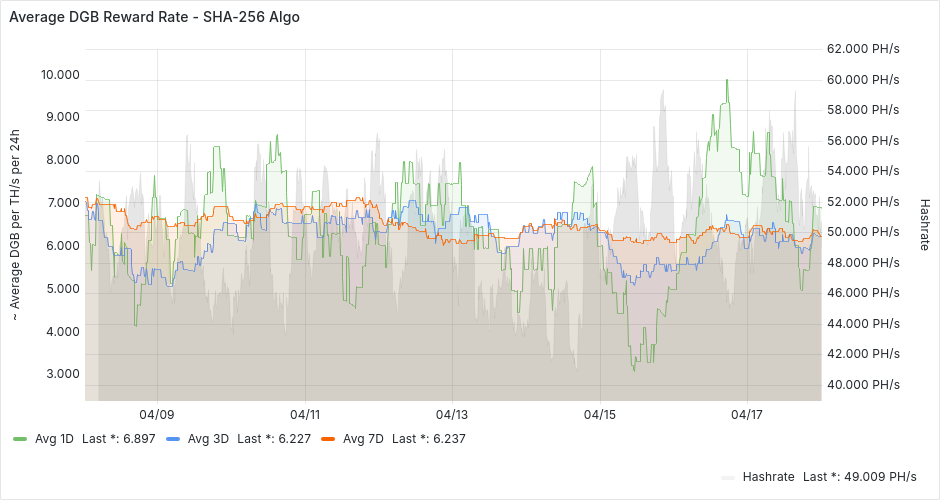Viewport: 940px width, 500px height.
Task: Click the gray Hashrate color swatch
Action: pos(729,477)
